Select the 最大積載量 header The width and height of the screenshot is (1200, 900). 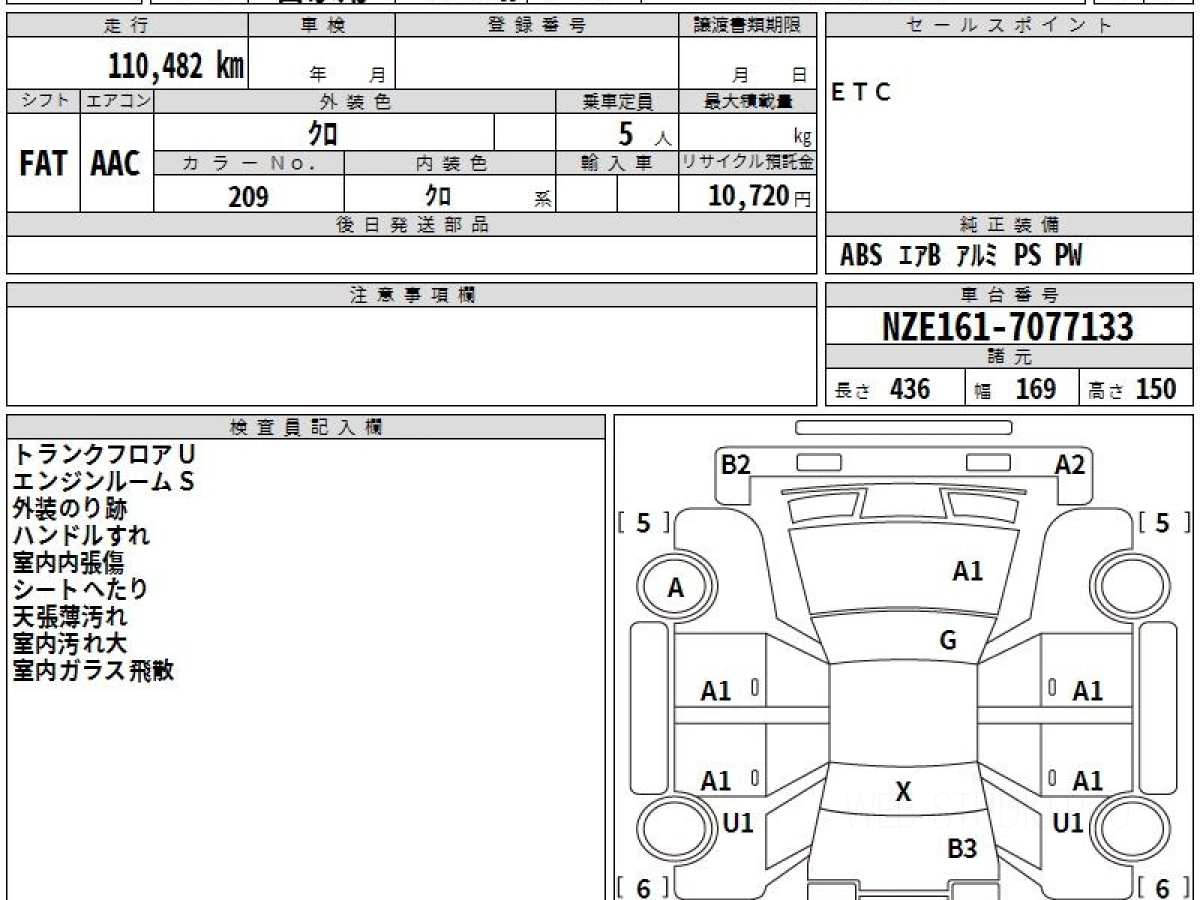coord(747,101)
